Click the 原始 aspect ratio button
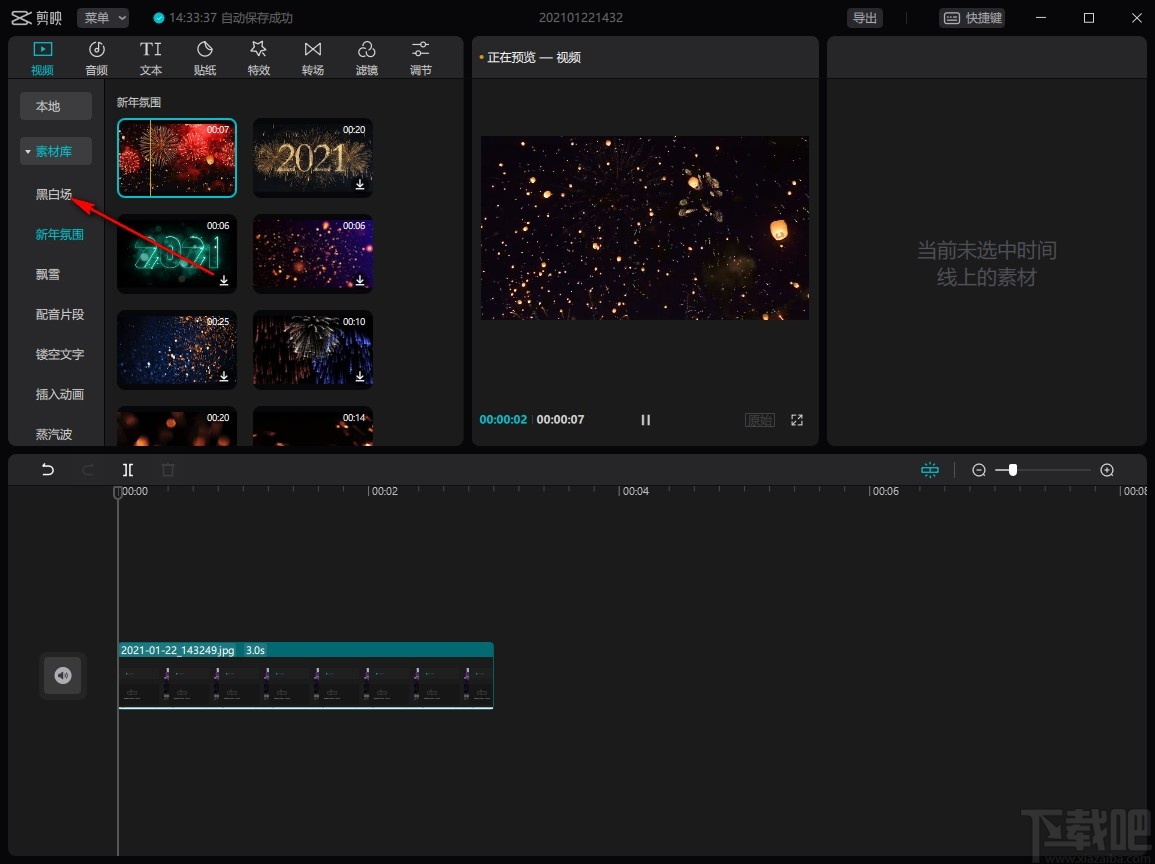This screenshot has height=864, width=1155. 759,420
